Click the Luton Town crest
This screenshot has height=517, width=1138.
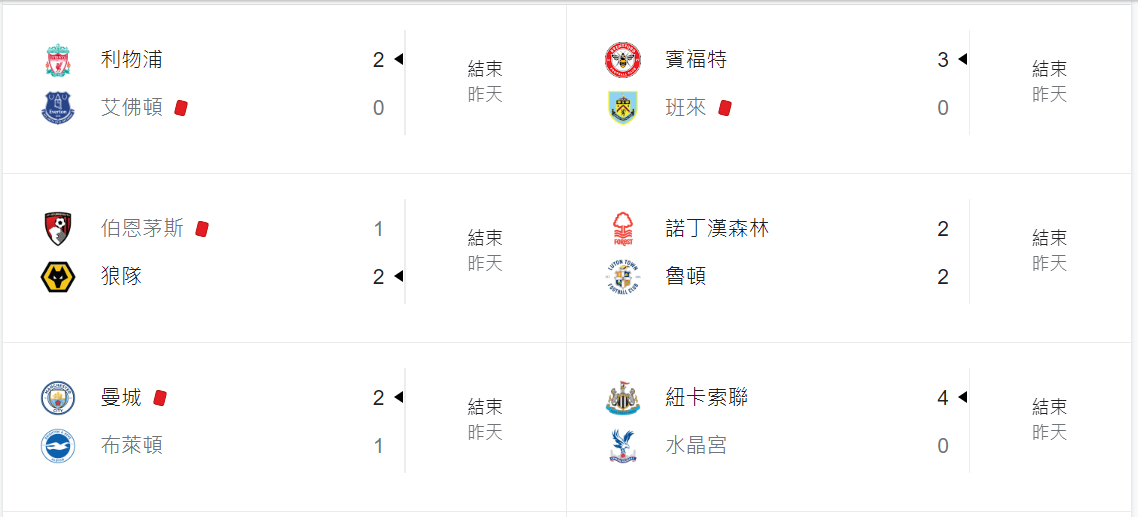coord(623,277)
